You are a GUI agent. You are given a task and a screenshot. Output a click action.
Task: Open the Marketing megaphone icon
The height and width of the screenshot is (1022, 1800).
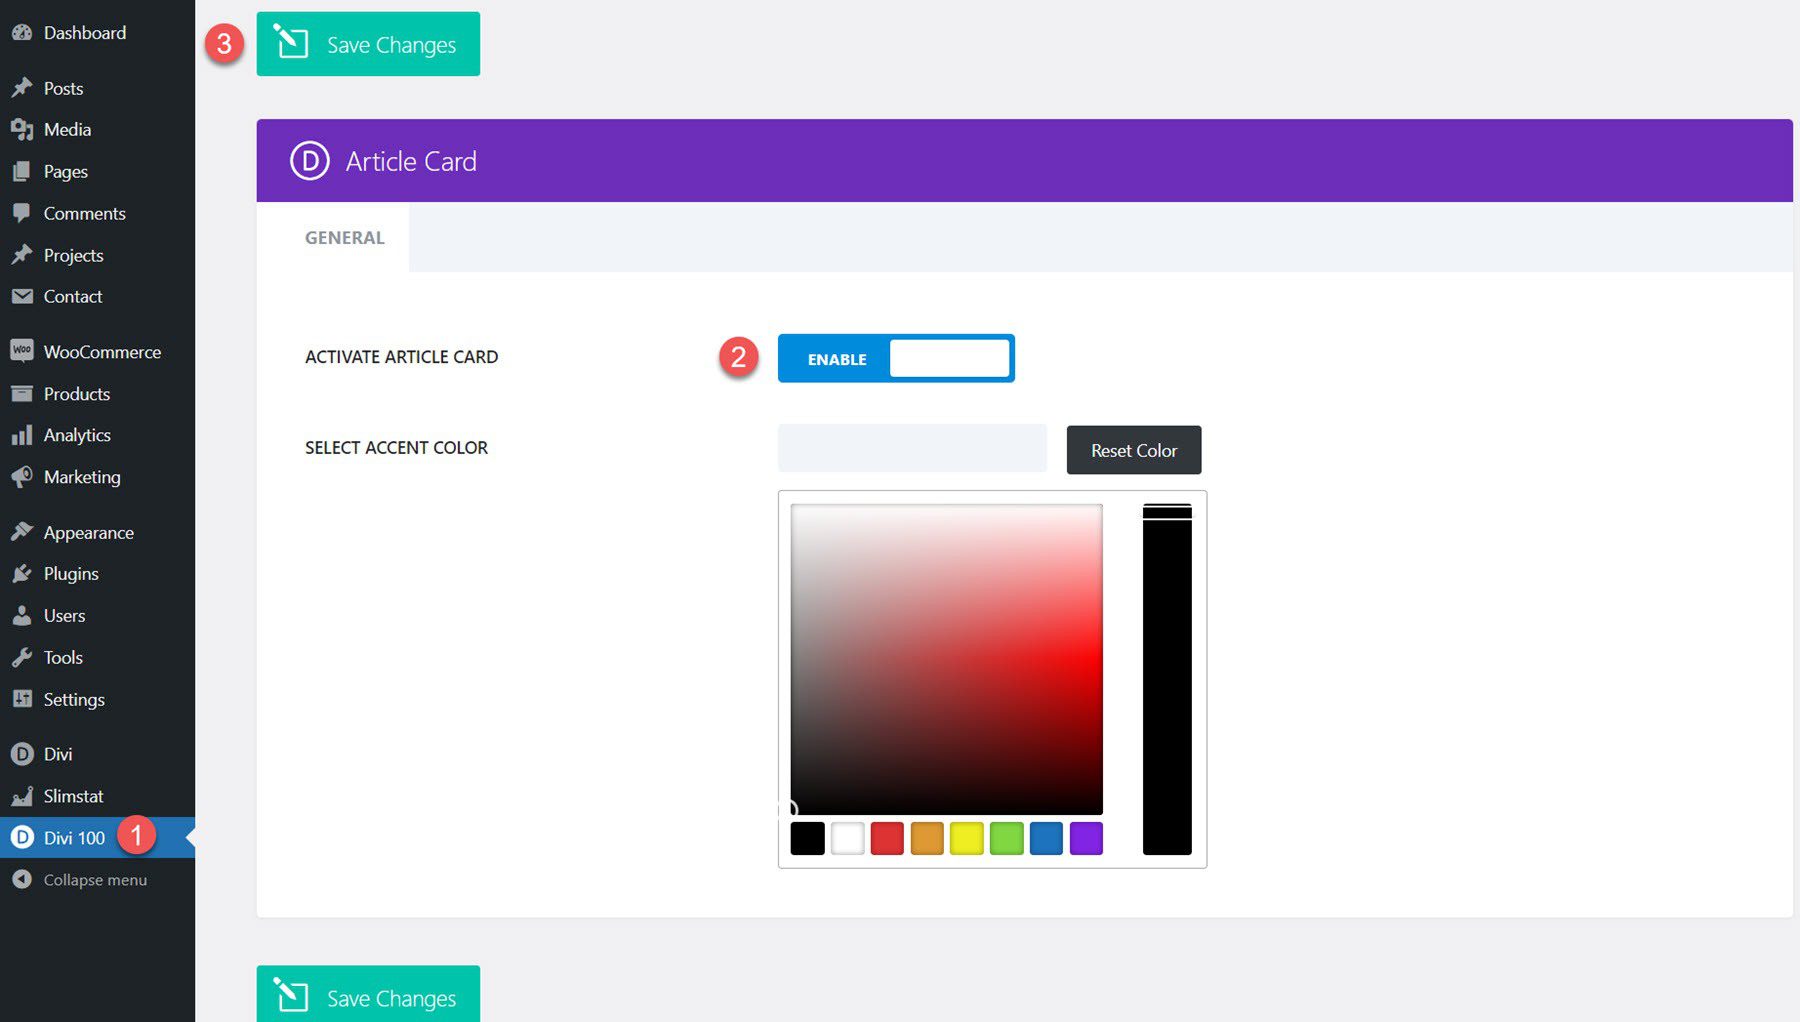(x=22, y=477)
